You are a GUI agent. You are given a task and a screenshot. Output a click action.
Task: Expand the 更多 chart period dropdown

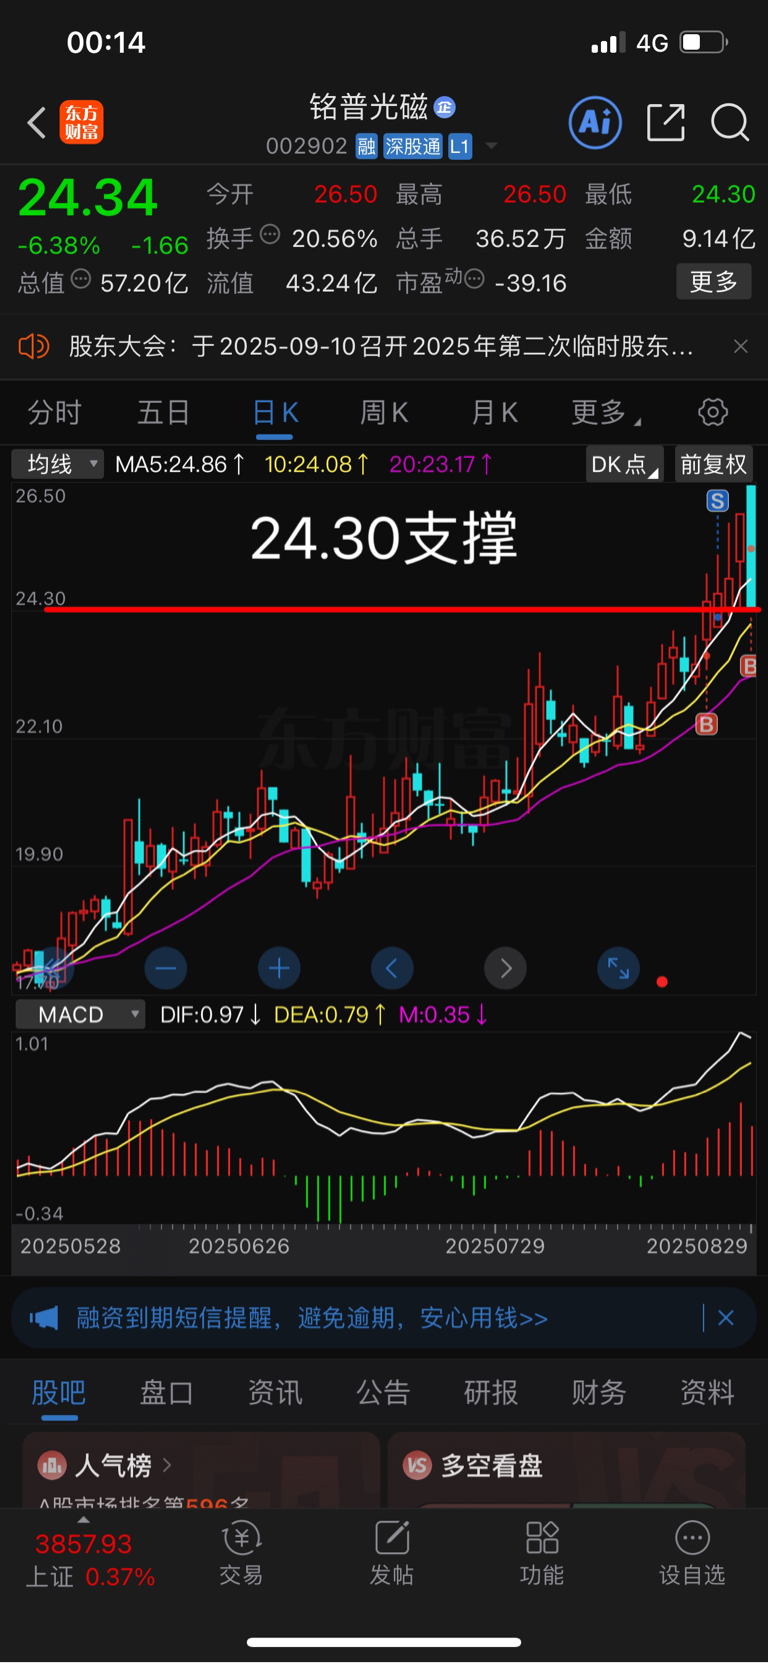(x=606, y=412)
